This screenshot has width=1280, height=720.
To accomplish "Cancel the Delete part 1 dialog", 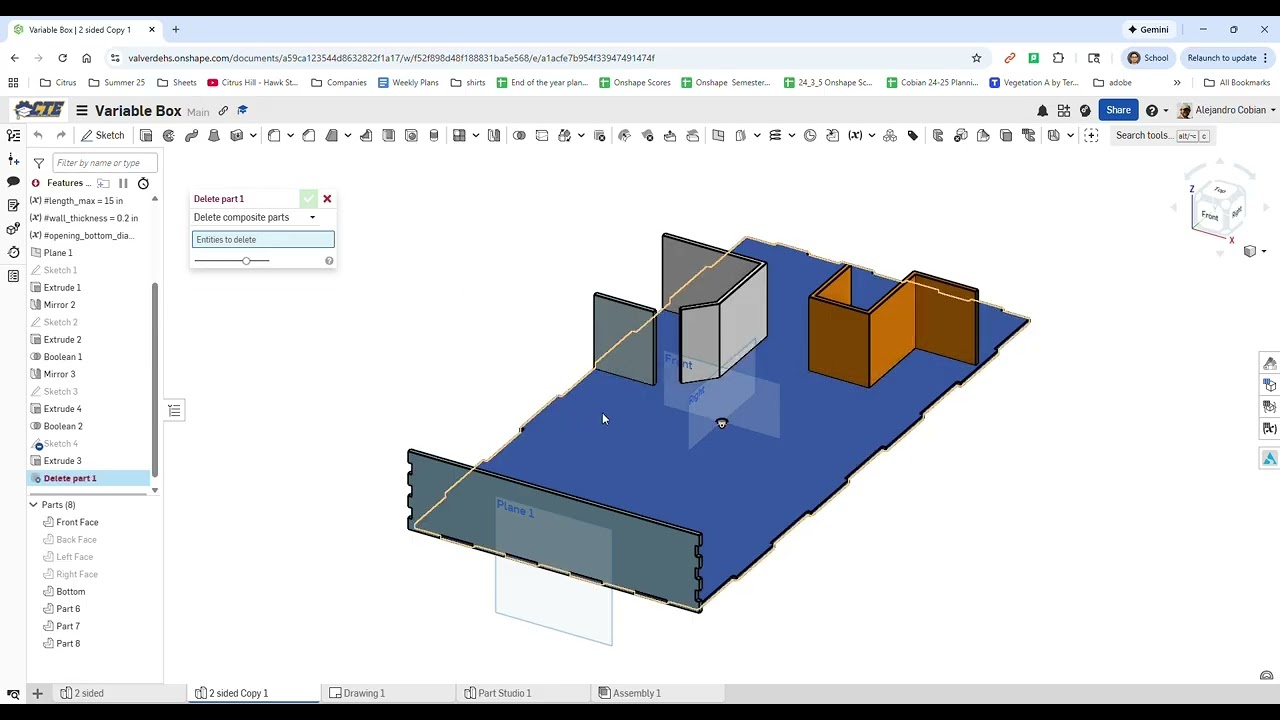I will pos(327,199).
